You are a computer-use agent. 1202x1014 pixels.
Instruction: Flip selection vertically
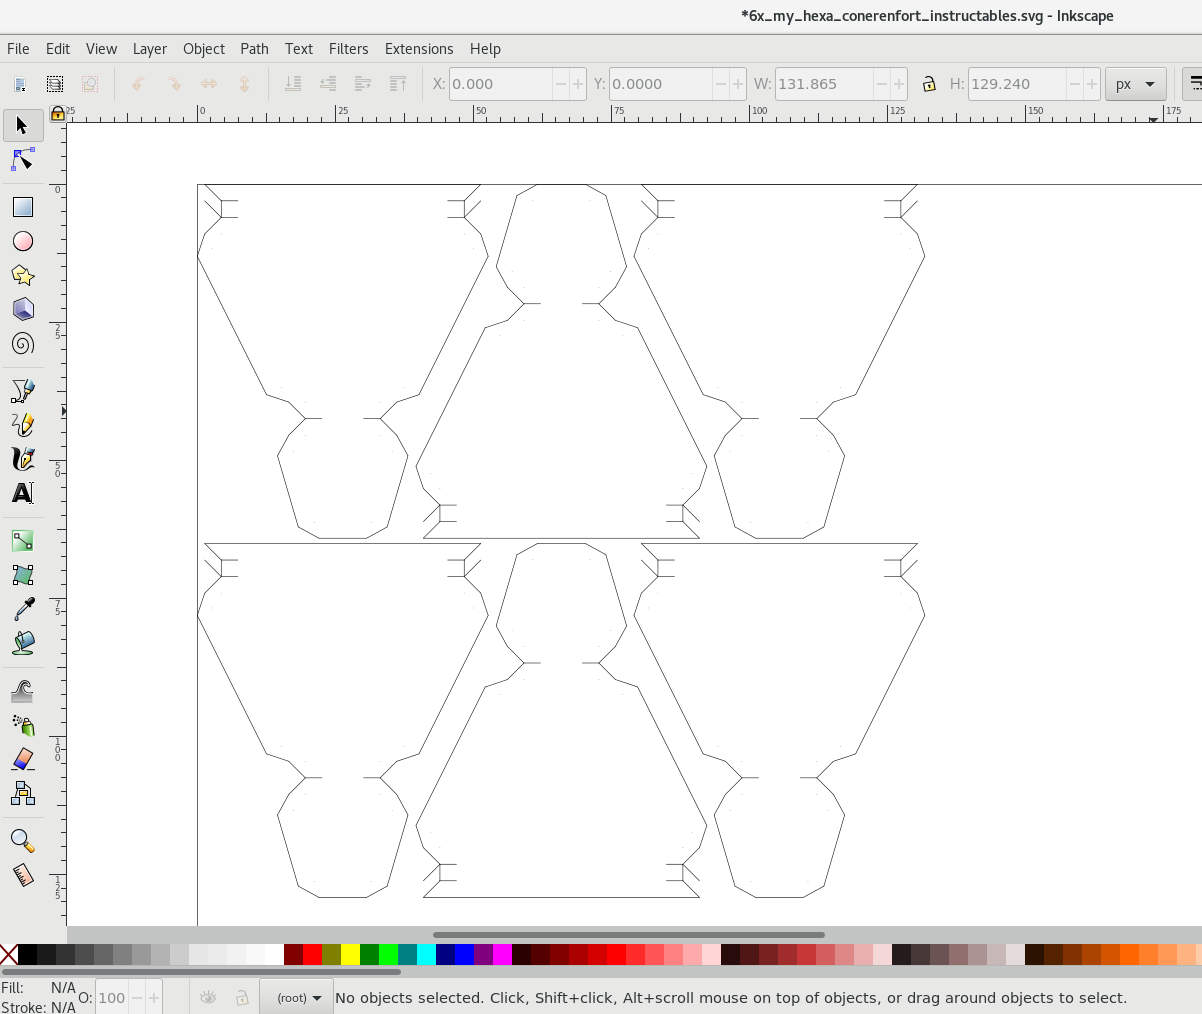(243, 84)
